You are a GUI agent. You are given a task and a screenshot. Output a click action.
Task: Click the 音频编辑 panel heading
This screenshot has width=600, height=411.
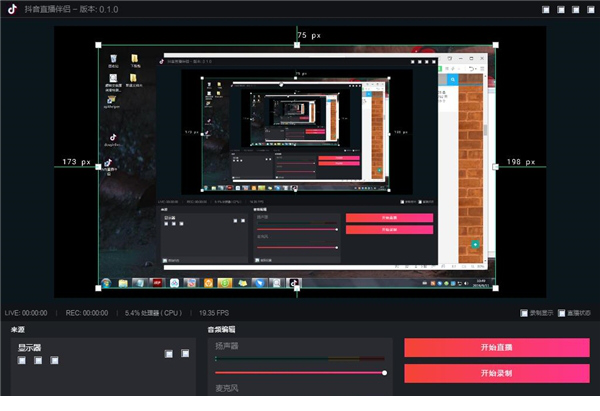tap(222, 329)
